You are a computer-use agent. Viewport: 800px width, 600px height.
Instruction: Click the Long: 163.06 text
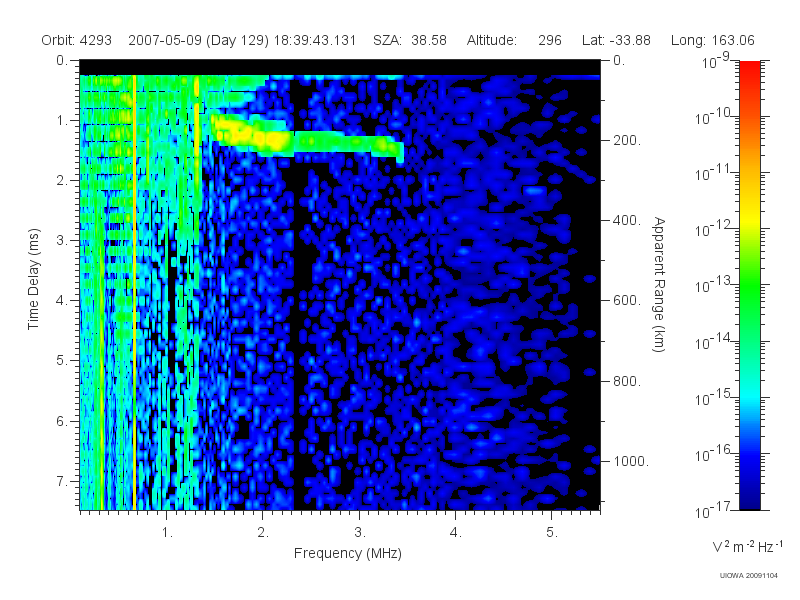click(x=712, y=40)
